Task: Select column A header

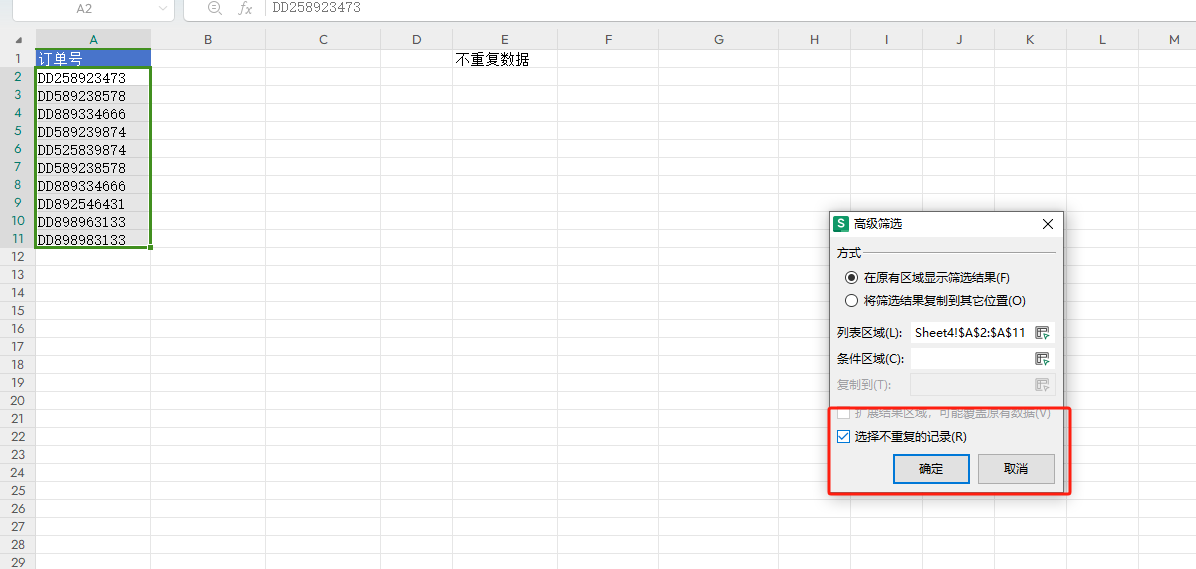Action: 93,40
